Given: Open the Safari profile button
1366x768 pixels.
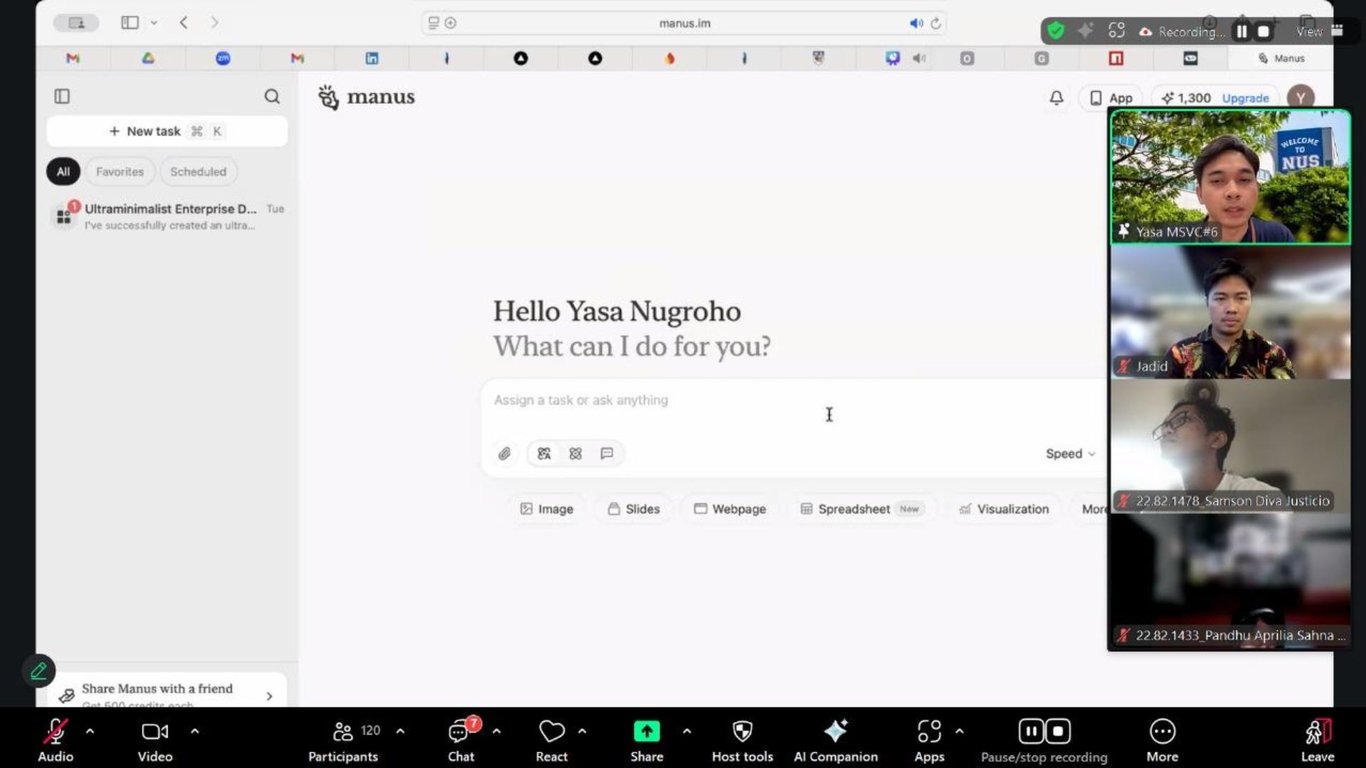Looking at the screenshot, I should point(76,23).
